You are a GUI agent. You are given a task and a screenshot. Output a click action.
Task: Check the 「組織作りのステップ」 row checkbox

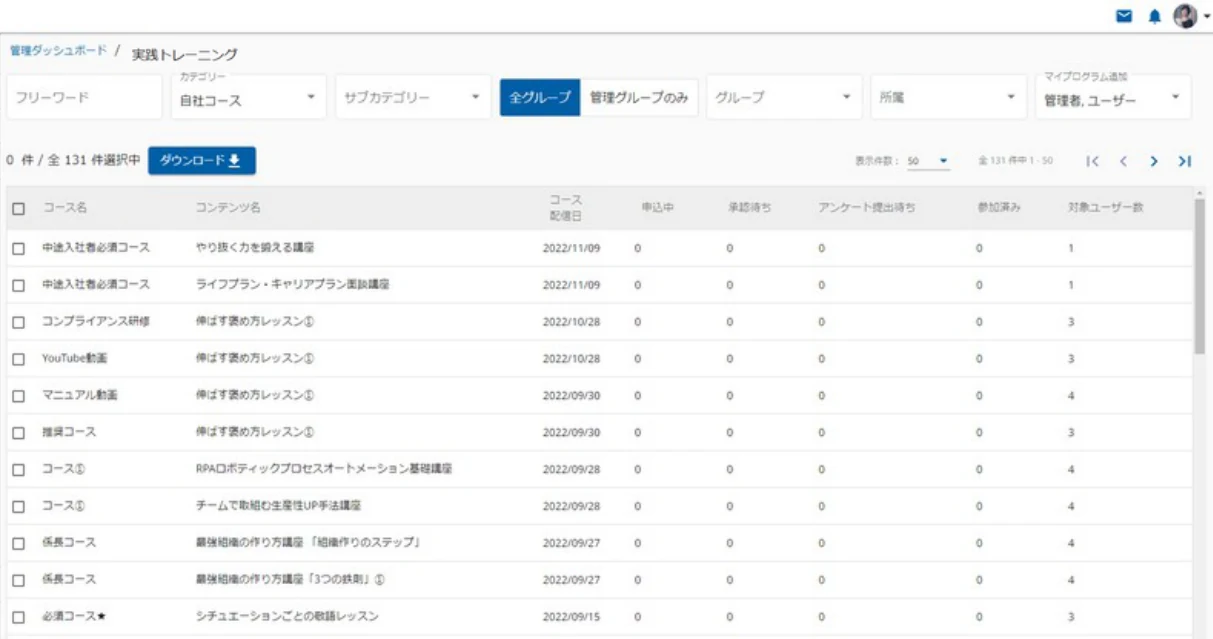[18, 544]
